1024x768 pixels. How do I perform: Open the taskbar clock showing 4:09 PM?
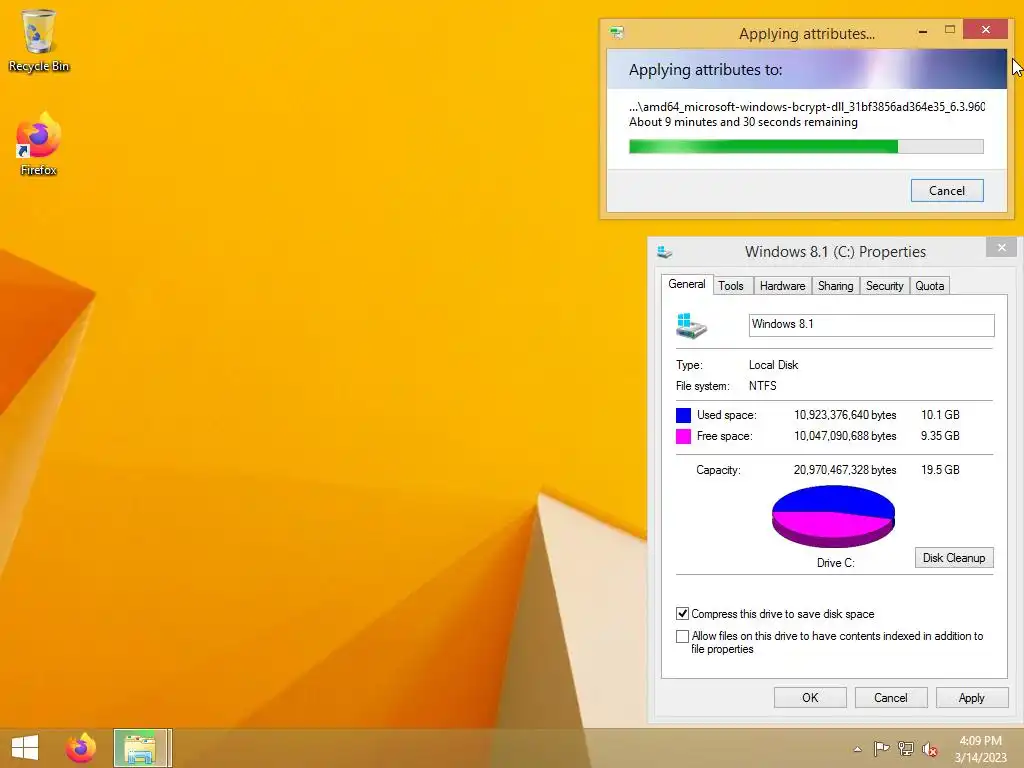pyautogui.click(x=980, y=749)
